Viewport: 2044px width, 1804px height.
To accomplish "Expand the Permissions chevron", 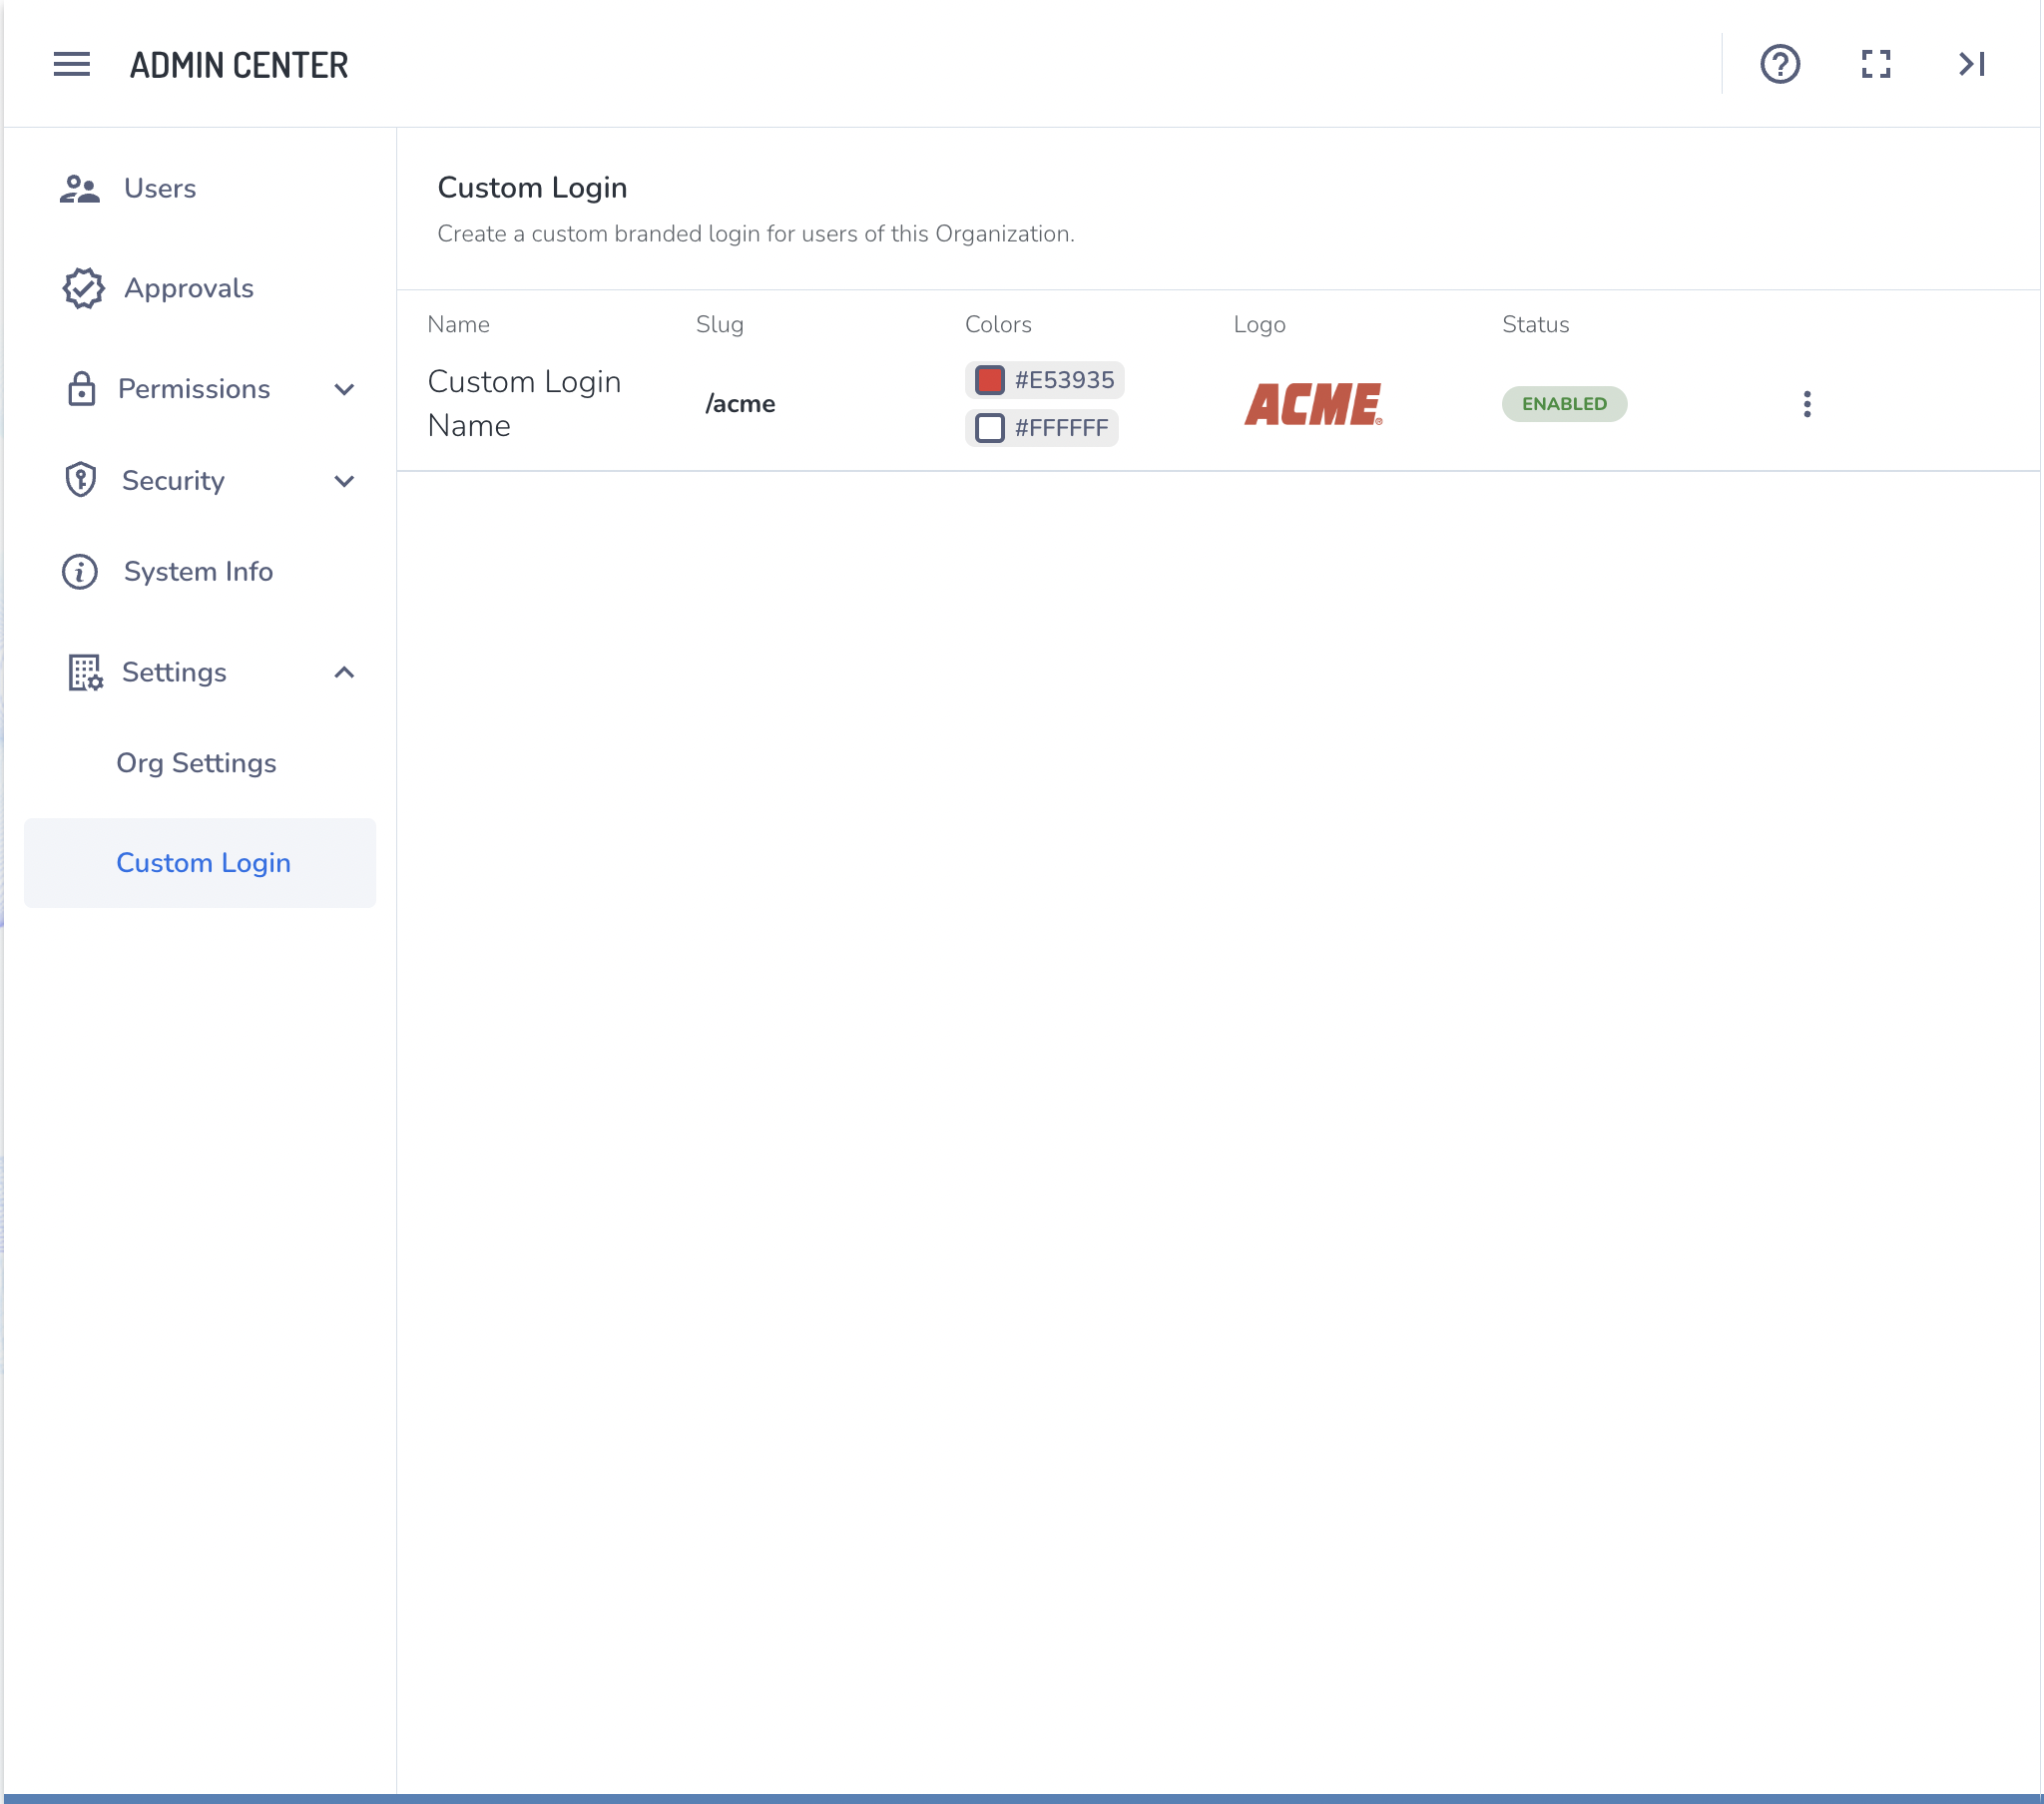I will pyautogui.click(x=344, y=390).
